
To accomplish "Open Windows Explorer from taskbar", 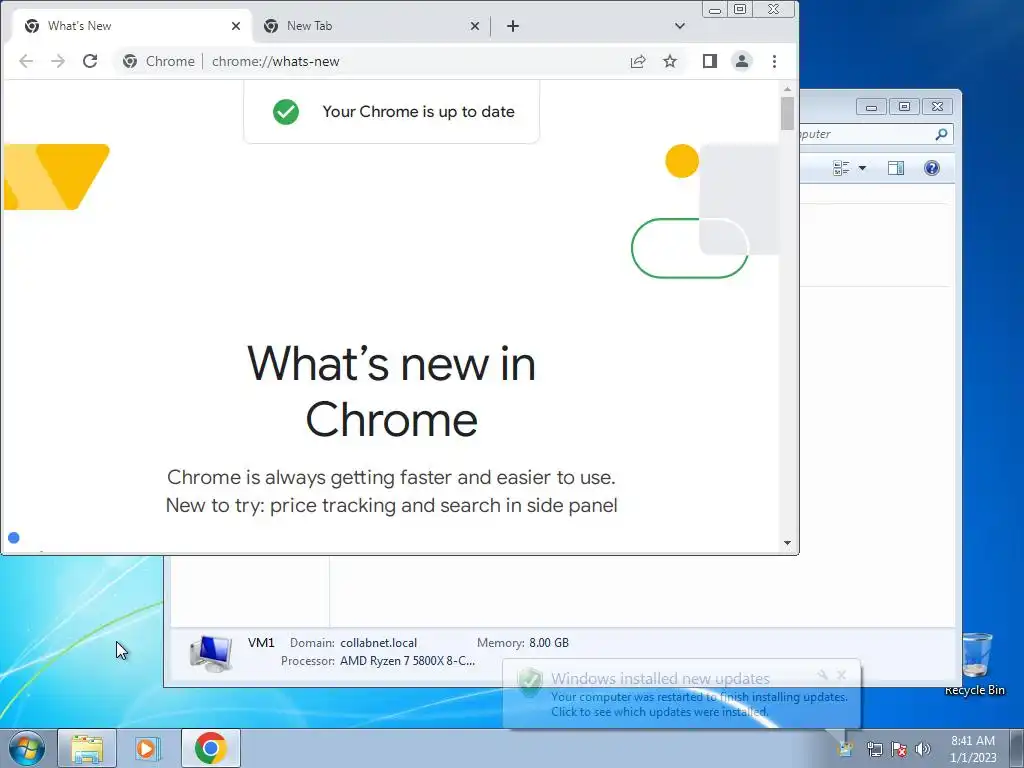I will pos(87,748).
